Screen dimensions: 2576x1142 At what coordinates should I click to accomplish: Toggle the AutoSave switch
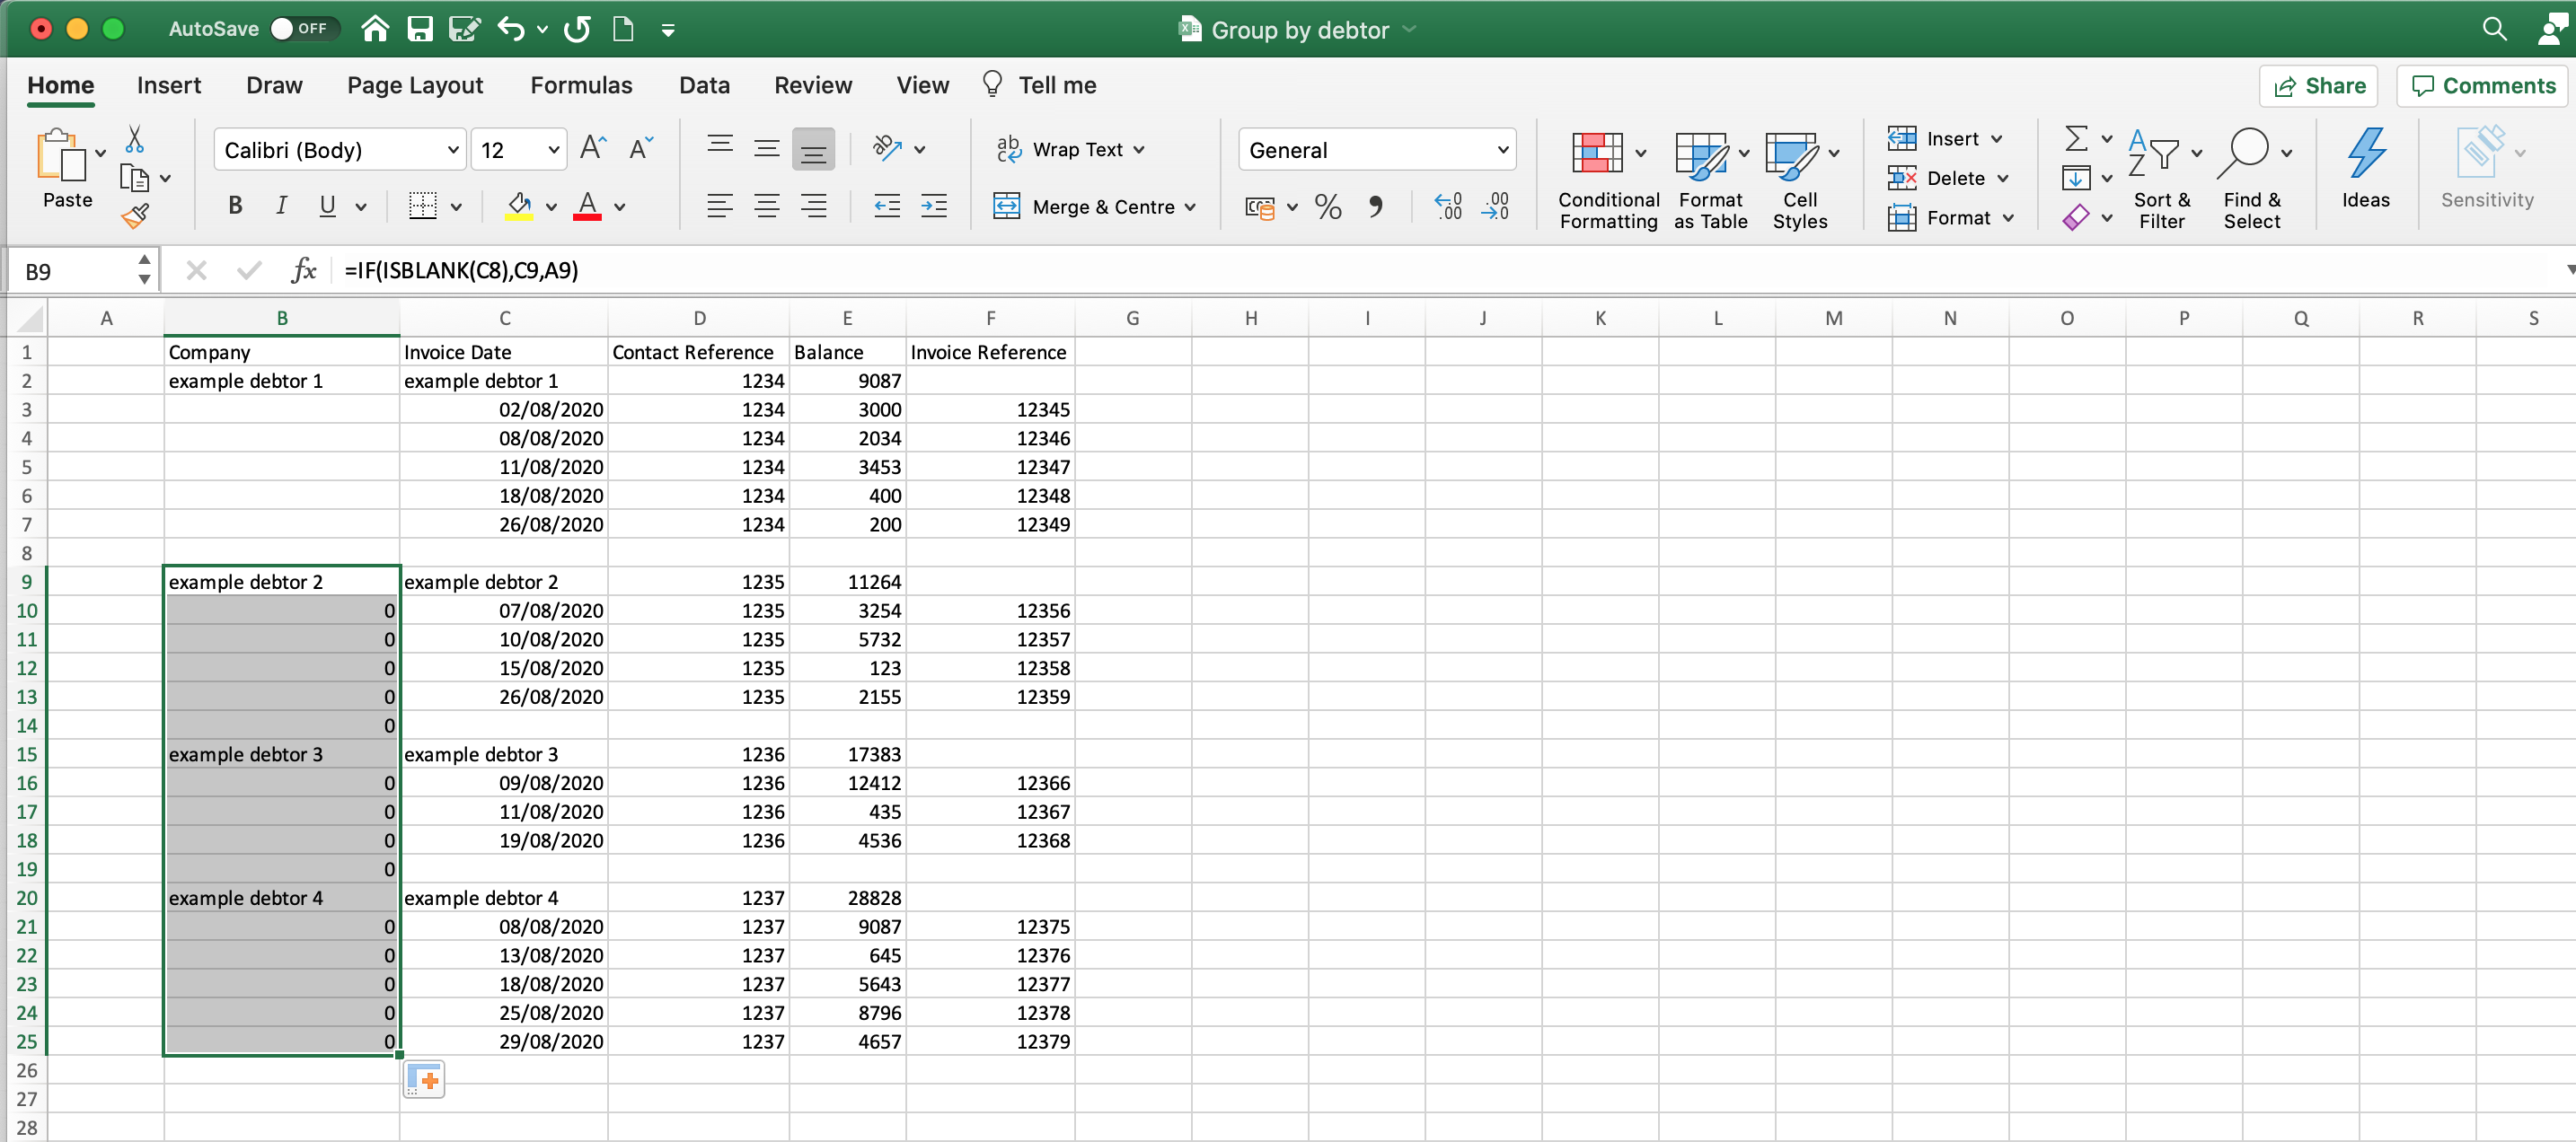coord(304,29)
